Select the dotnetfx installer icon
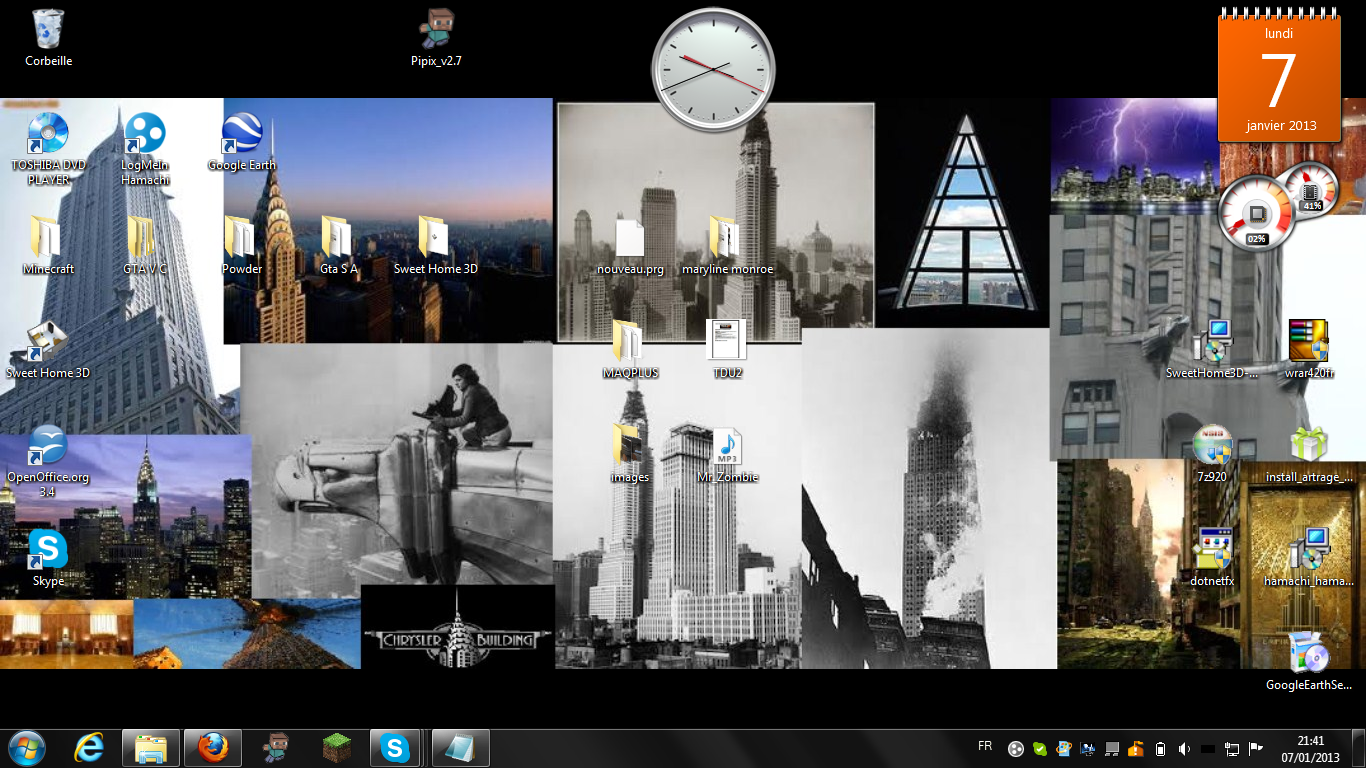Viewport: 1366px width, 768px height. click(1212, 558)
